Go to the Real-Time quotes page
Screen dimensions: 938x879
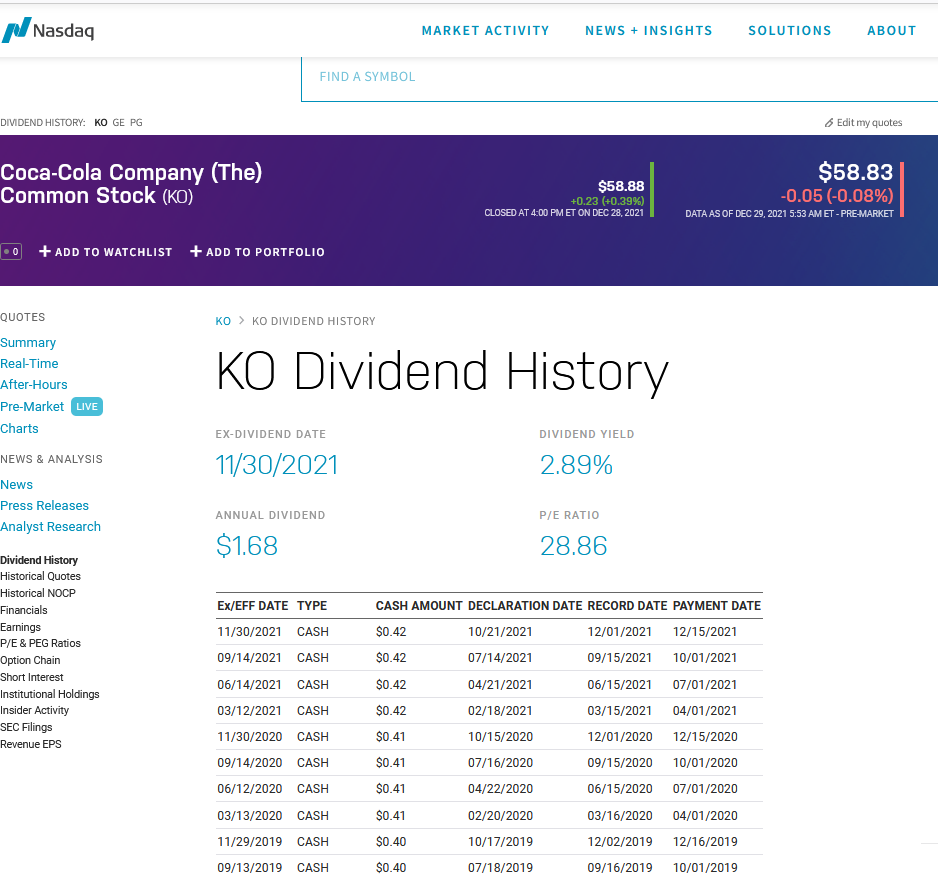tap(29, 364)
